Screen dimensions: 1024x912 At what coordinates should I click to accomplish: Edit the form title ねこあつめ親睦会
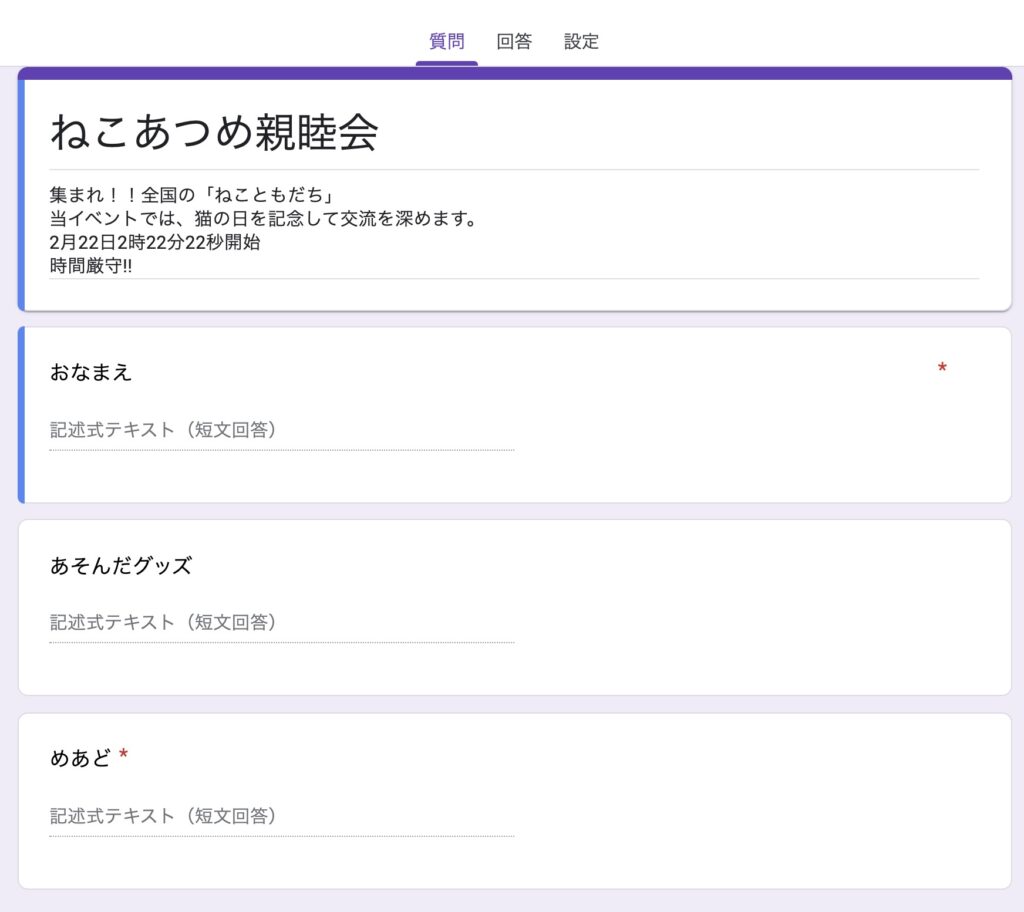[214, 131]
